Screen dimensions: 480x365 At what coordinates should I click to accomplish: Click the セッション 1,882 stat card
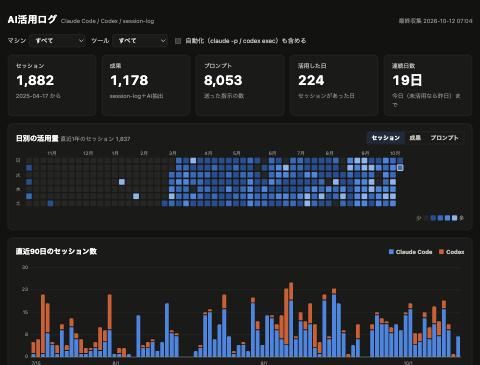click(52, 85)
